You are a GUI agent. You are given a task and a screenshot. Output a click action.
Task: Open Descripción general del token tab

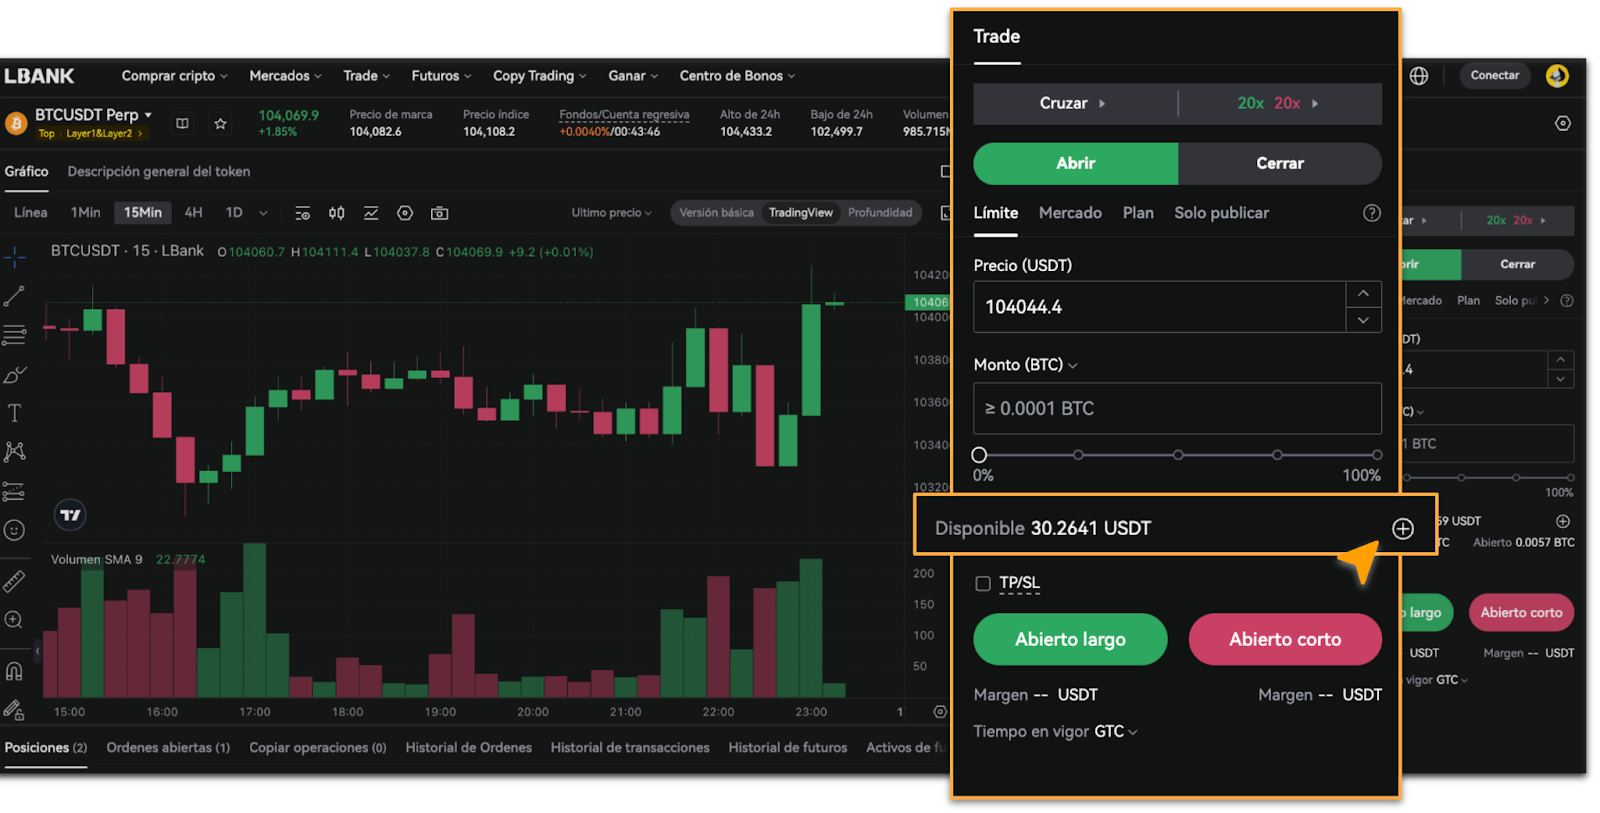tap(159, 172)
